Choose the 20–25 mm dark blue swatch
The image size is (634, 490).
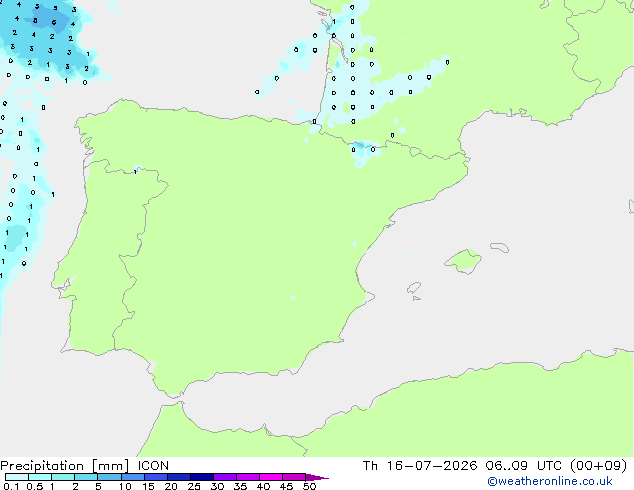coord(178,477)
